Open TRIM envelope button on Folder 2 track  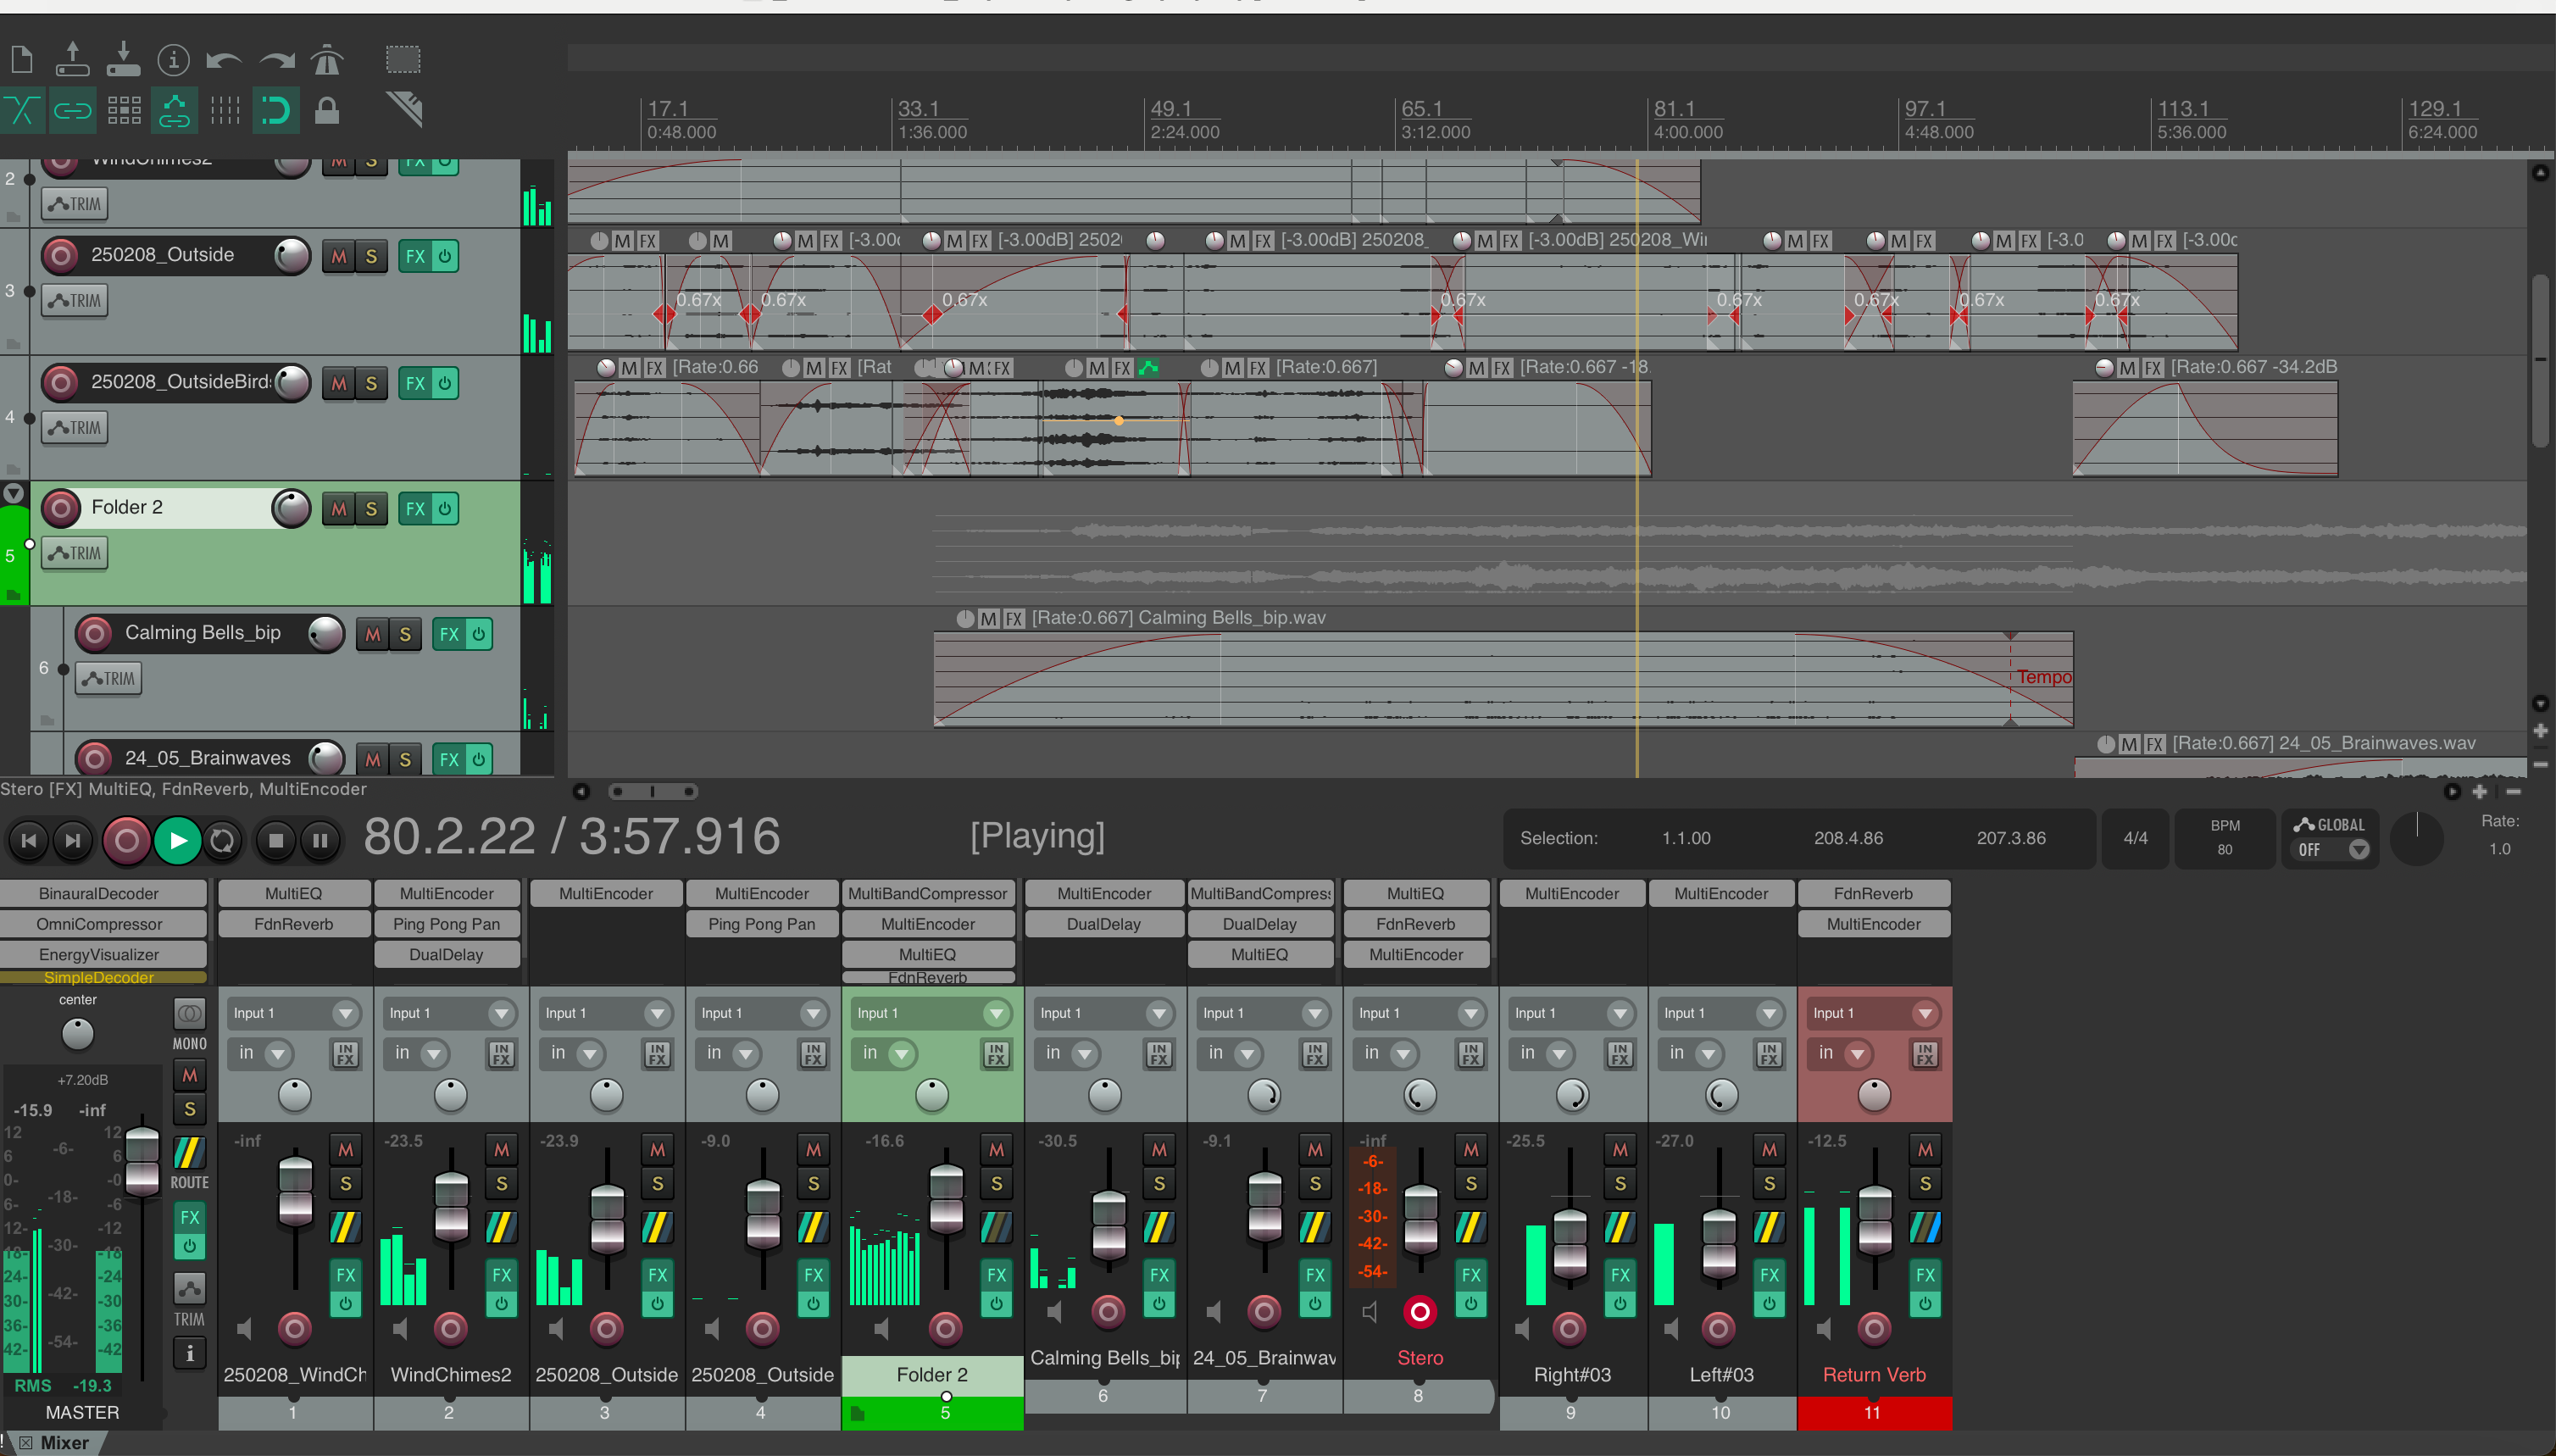tap(75, 553)
